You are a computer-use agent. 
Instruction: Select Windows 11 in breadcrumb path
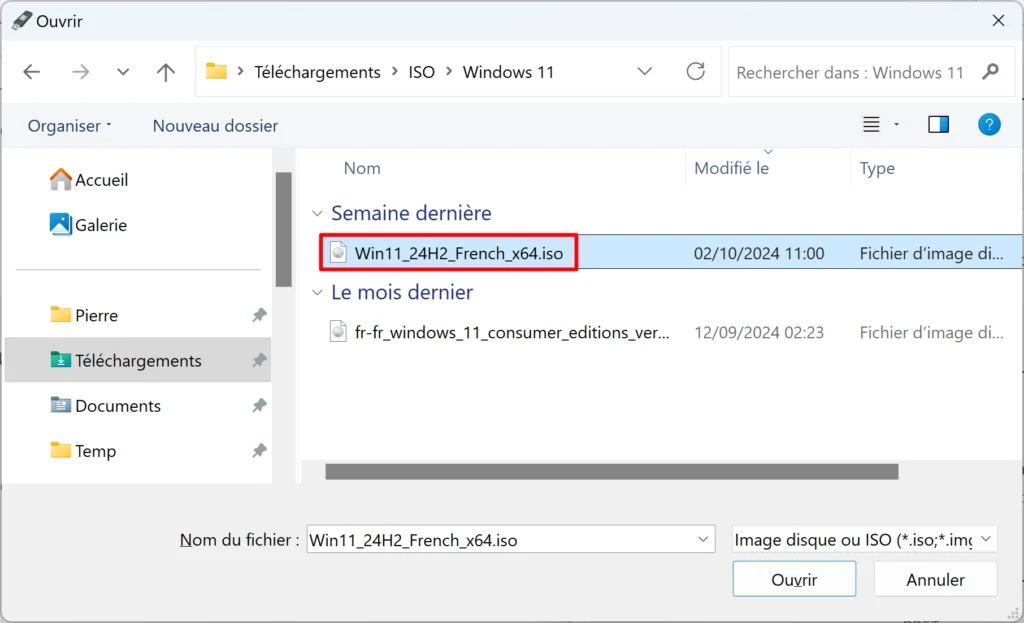click(x=508, y=72)
